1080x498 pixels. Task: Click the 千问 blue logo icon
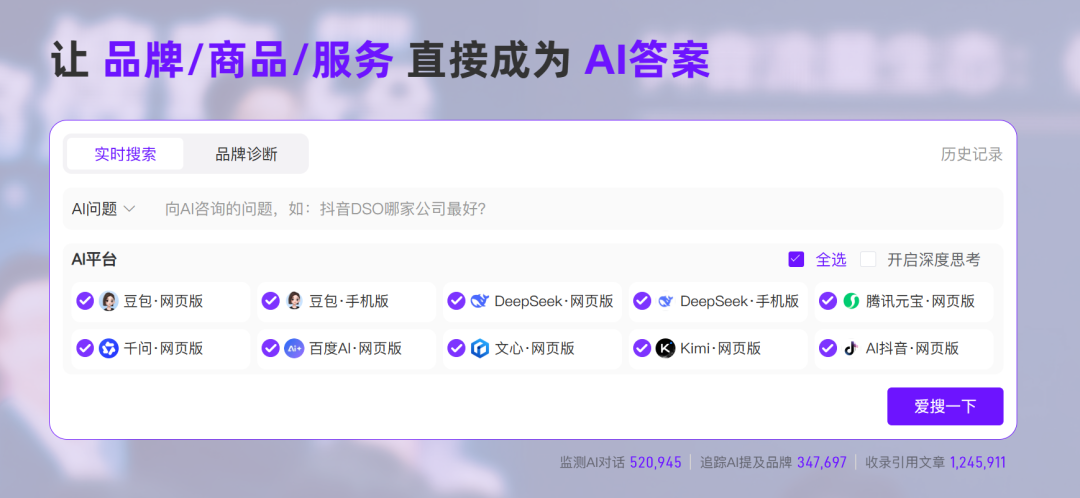[109, 348]
